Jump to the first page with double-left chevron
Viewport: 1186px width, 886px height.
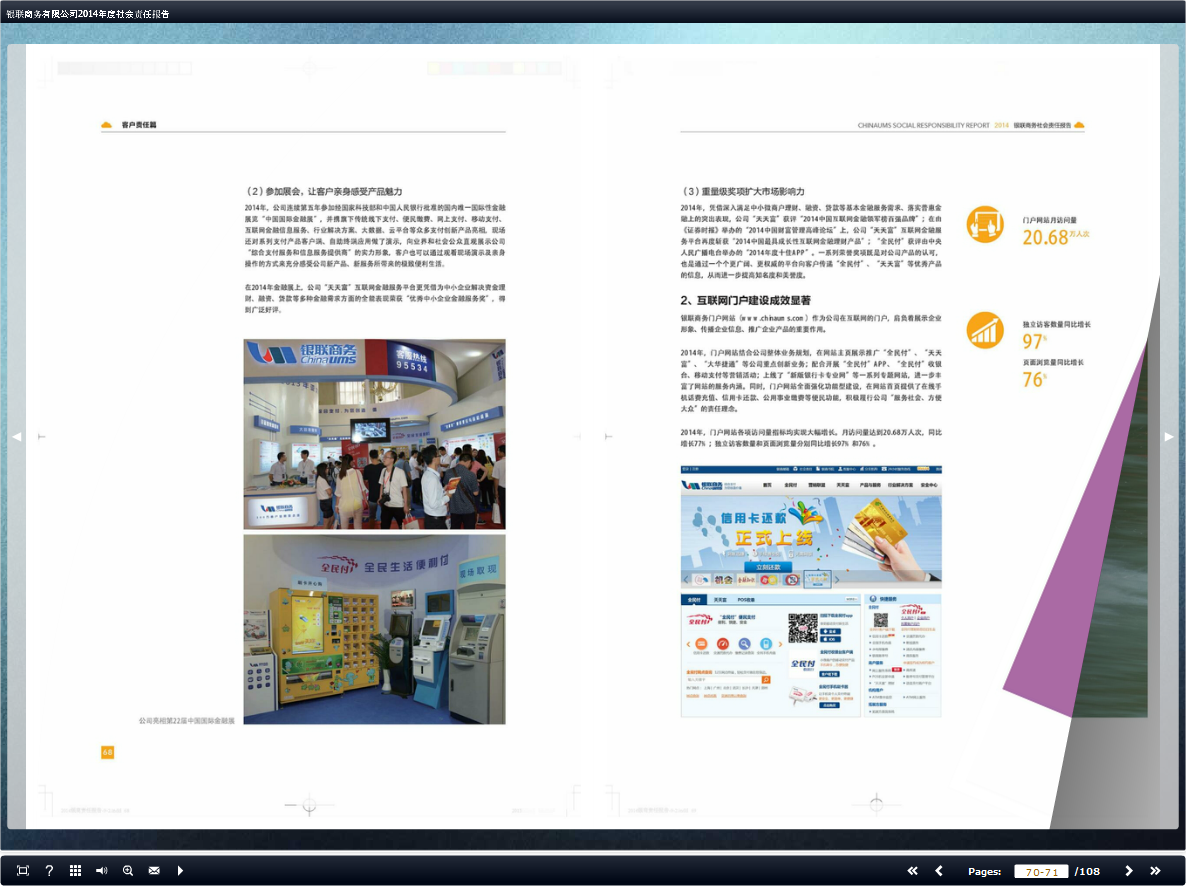(x=912, y=871)
